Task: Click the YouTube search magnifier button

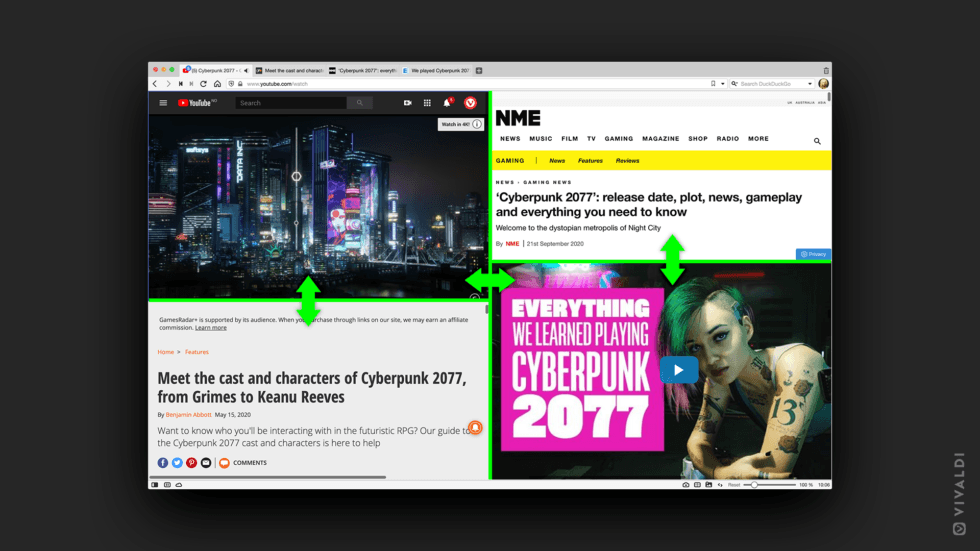Action: [x=359, y=103]
